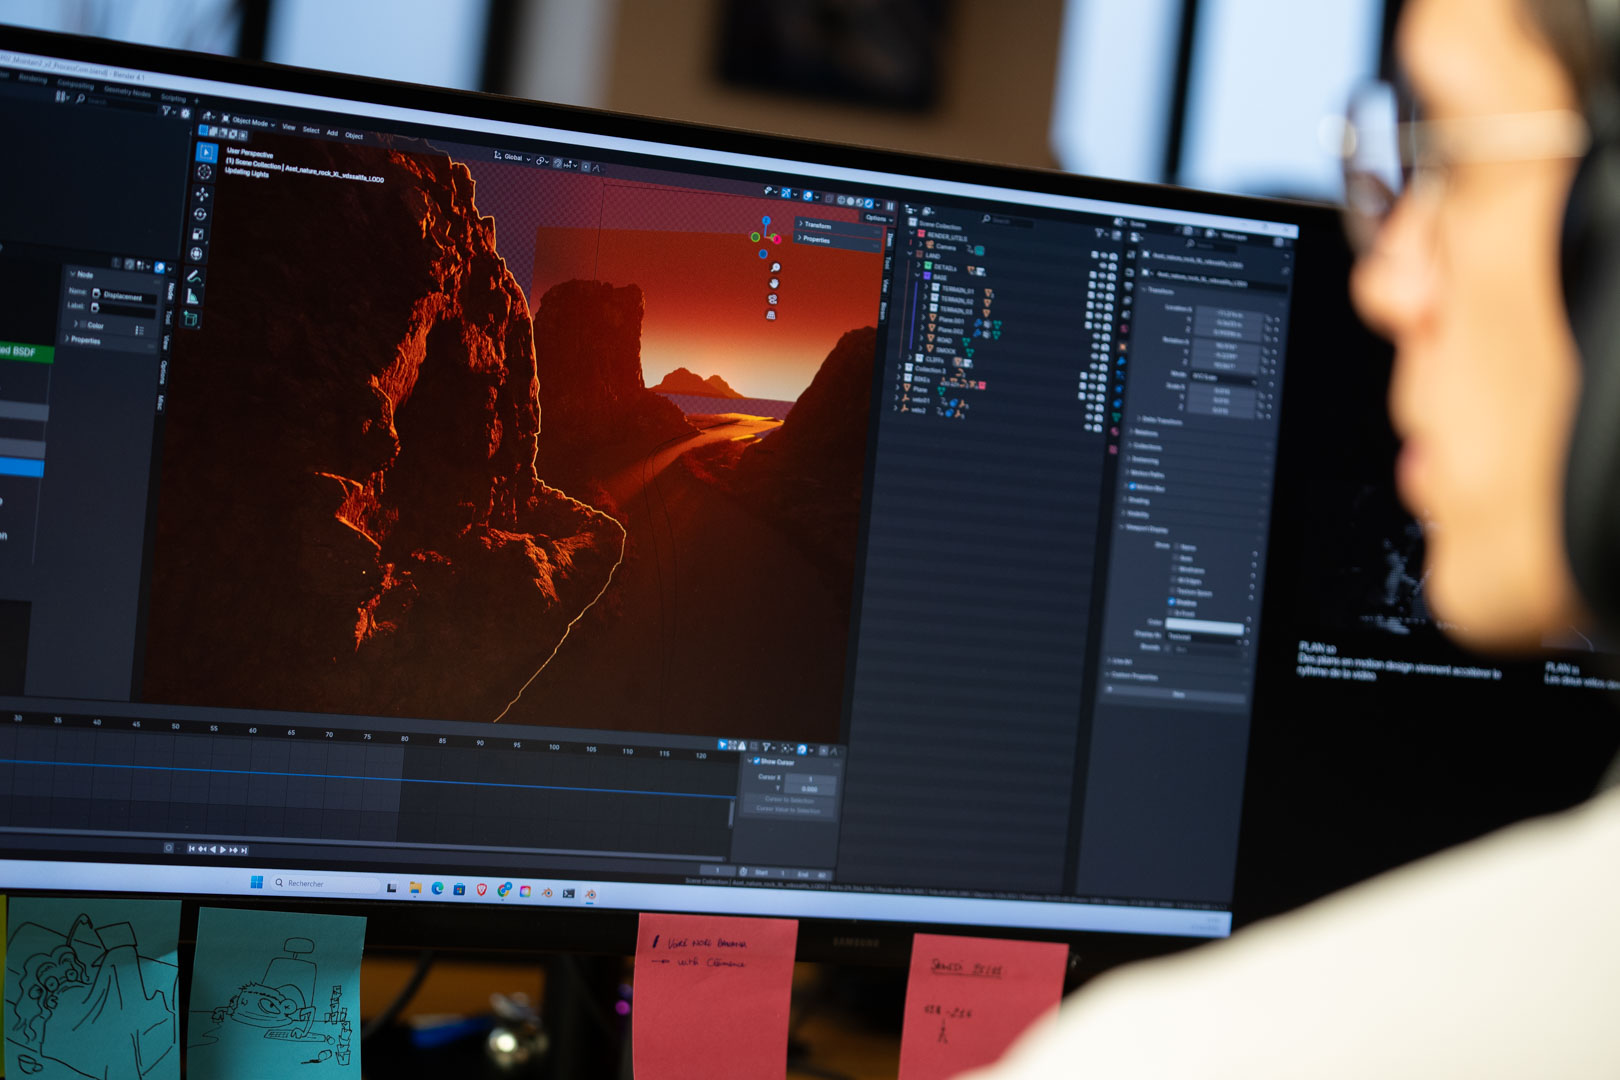1620x1080 pixels.
Task: Click the node Name field showing Displacement
Action: pyautogui.click(x=124, y=296)
